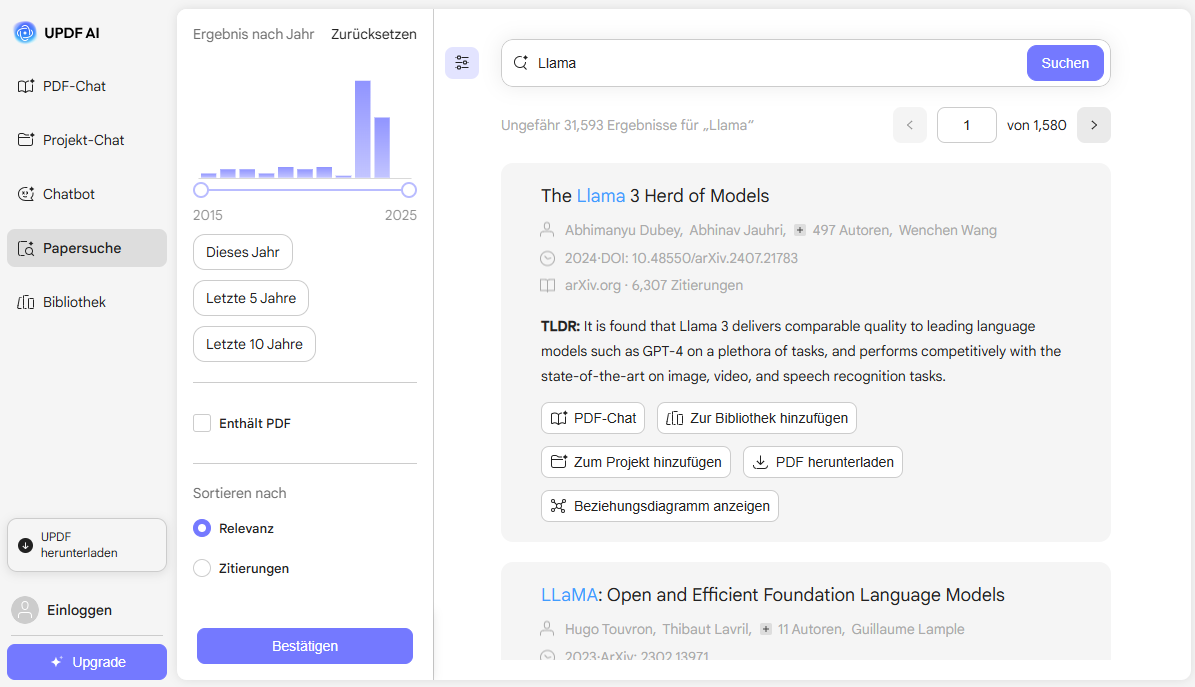The height and width of the screenshot is (687, 1195).
Task: Click author Abhinav Jauhri
Action: [x=736, y=230]
